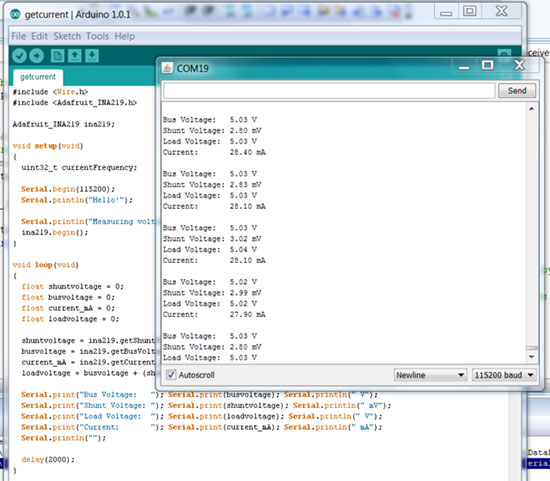Screen dimensions: 550x481
Task: Maximize the COM19 serial monitor window
Action: pyautogui.click(x=488, y=65)
